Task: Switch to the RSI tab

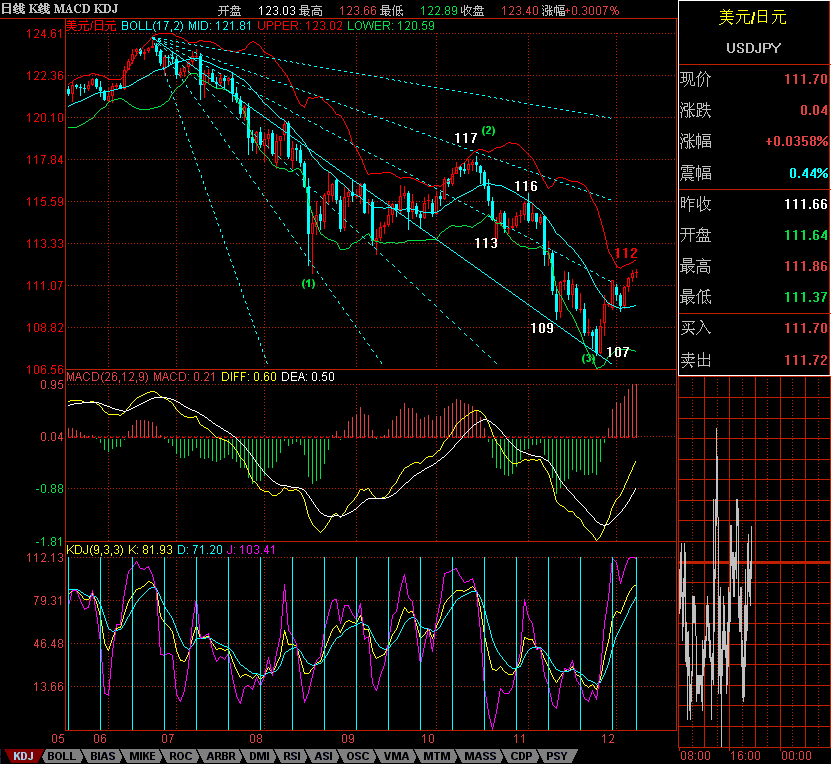Action: [291, 756]
